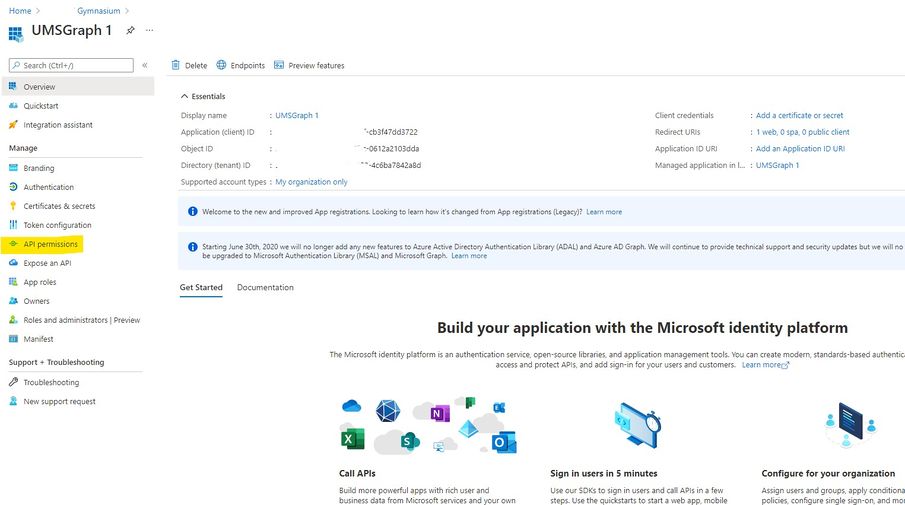The width and height of the screenshot is (905, 505).
Task: Go to Expose an API
Action: pyautogui.click(x=47, y=263)
